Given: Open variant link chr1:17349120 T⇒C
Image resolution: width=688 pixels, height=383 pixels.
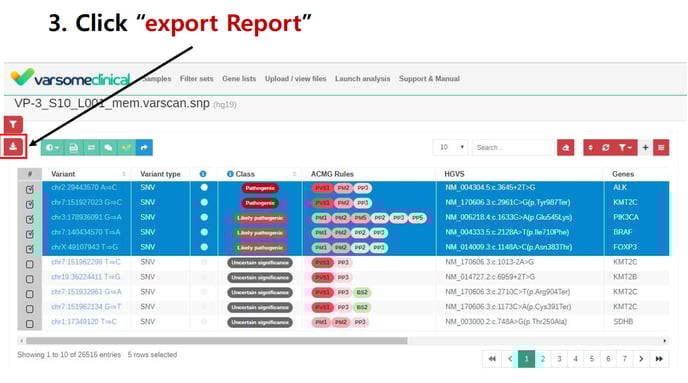Looking at the screenshot, I should point(84,322).
